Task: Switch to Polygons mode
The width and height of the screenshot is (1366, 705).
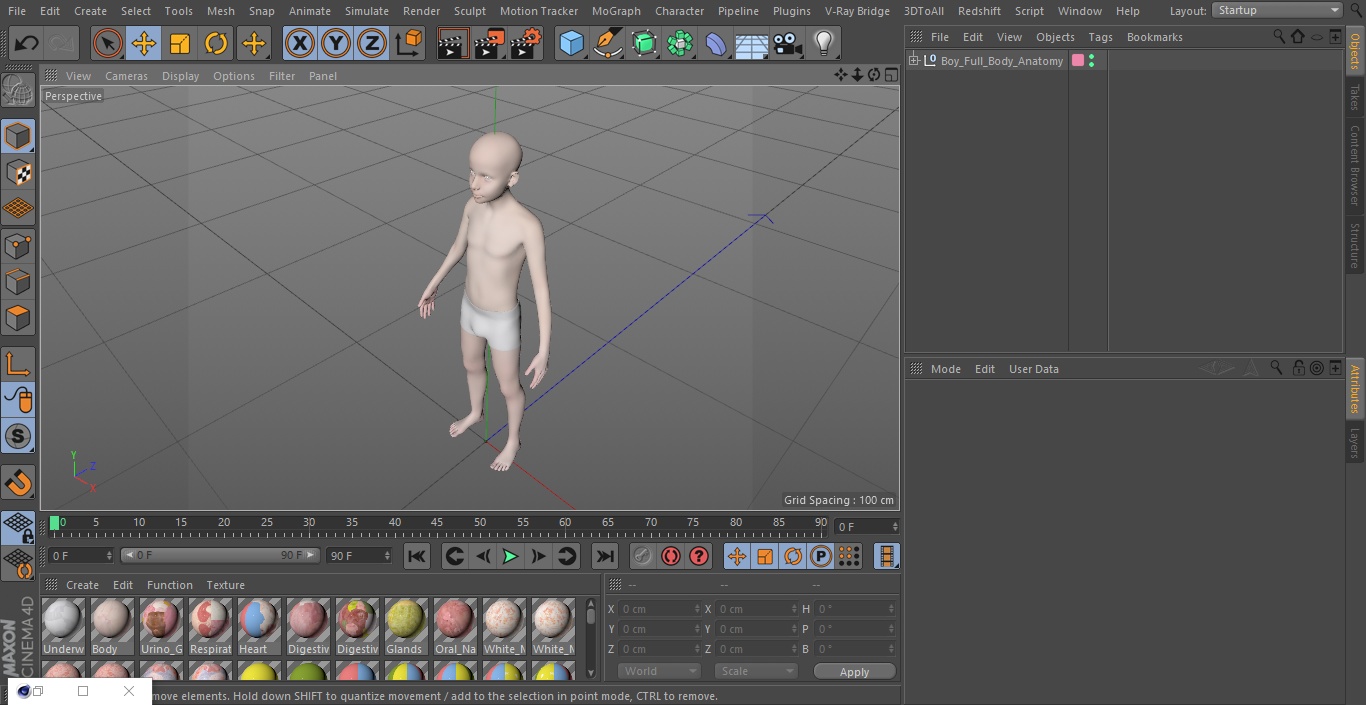Action: [18, 319]
